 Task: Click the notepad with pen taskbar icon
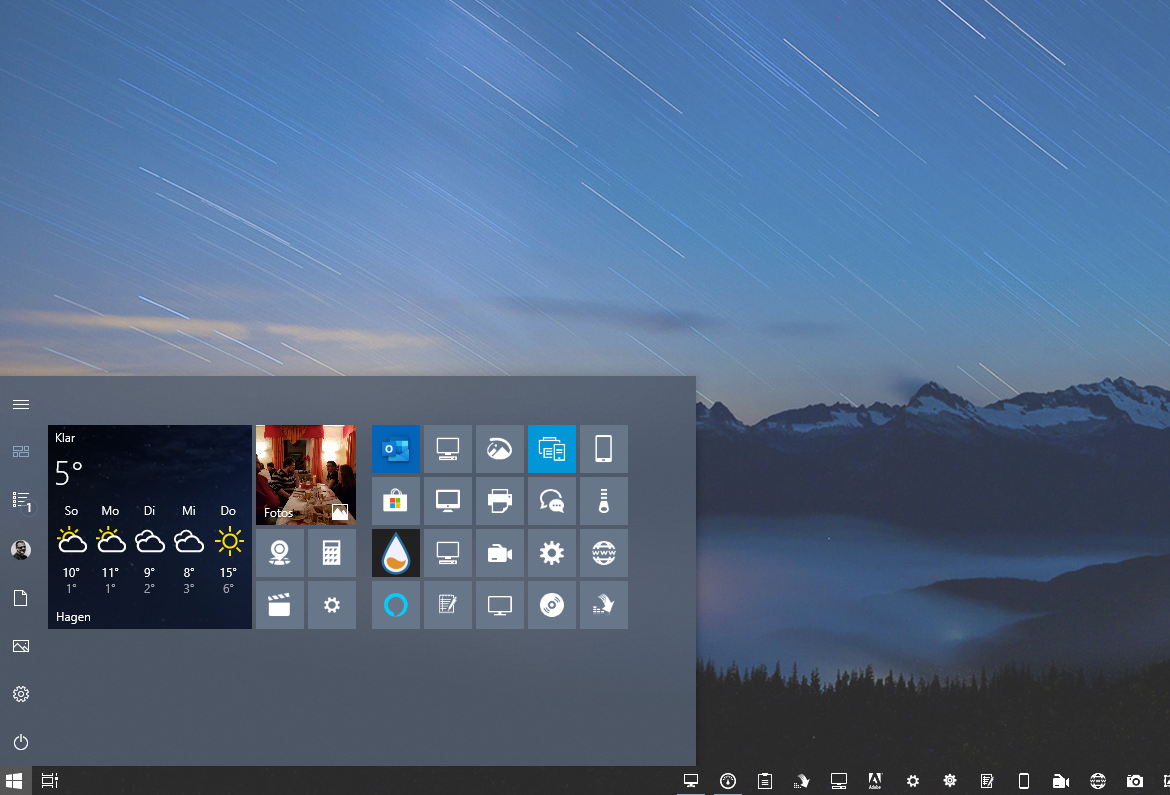click(986, 781)
